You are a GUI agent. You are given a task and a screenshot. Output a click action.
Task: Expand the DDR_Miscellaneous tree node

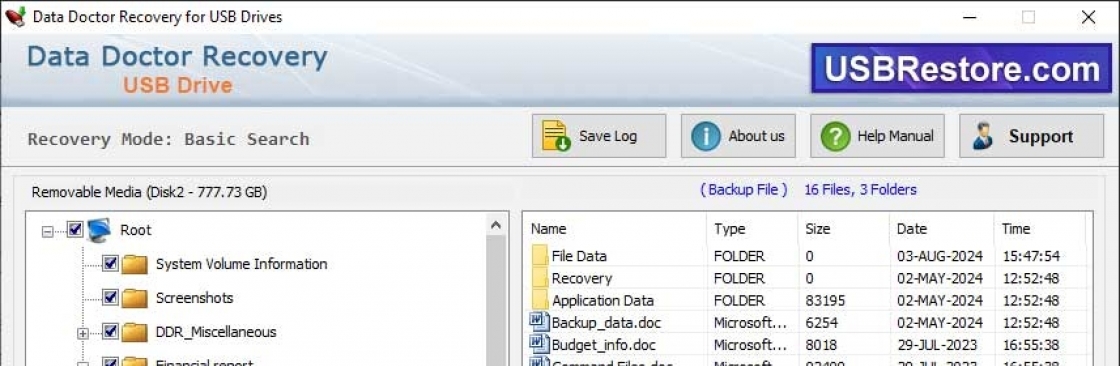click(x=83, y=333)
